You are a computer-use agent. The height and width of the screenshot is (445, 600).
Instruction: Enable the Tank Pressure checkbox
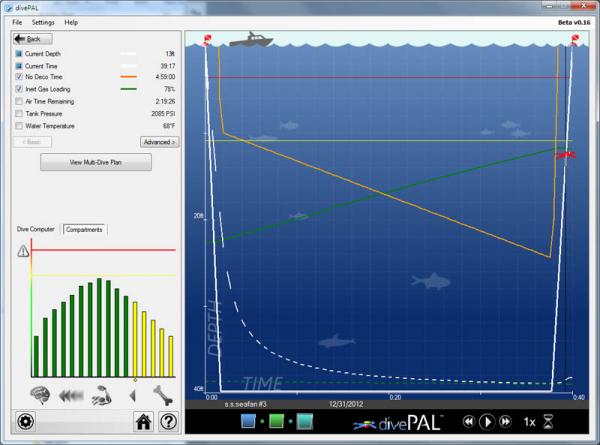tap(19, 114)
